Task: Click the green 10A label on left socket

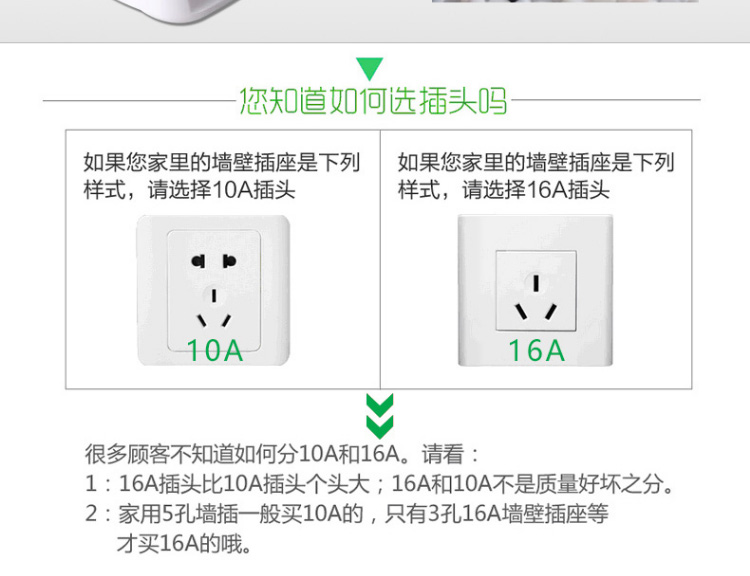Action: pos(215,350)
